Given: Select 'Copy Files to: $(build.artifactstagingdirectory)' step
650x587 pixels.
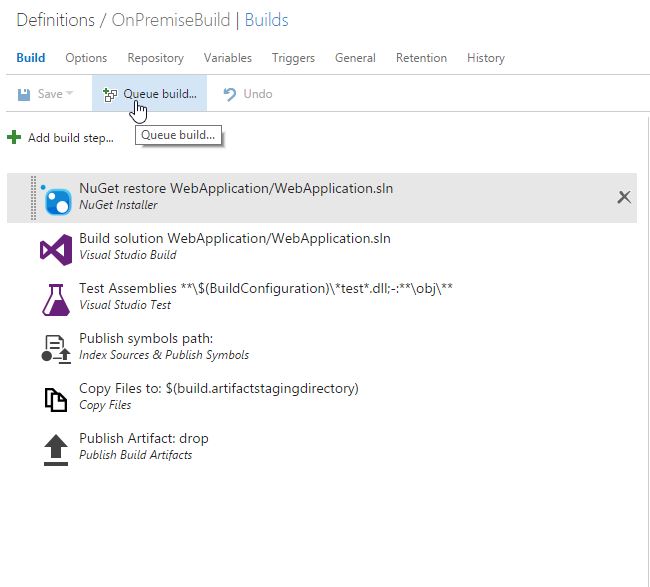Looking at the screenshot, I should 219,388.
